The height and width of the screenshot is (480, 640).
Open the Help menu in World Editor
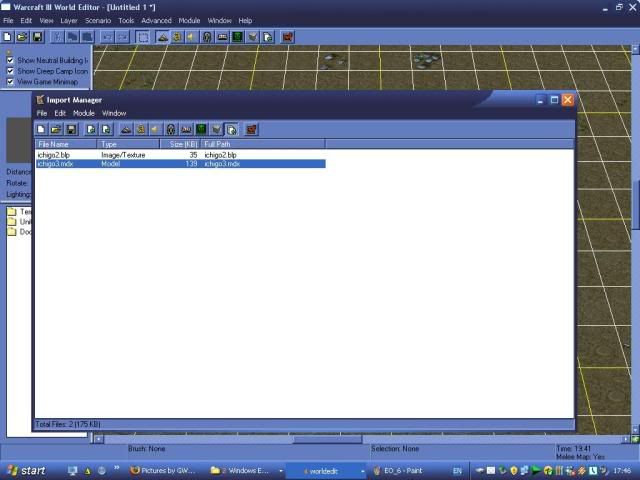[245, 20]
